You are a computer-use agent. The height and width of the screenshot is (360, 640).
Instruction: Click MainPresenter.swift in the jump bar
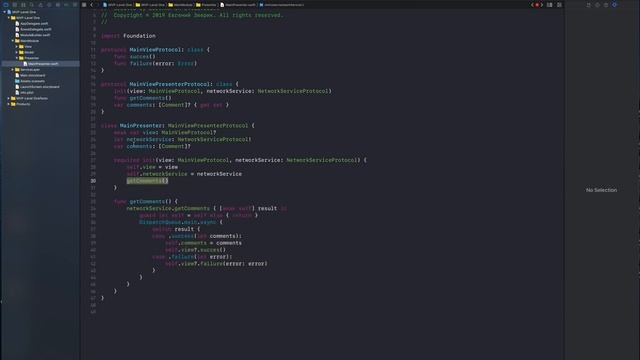click(237, 5)
